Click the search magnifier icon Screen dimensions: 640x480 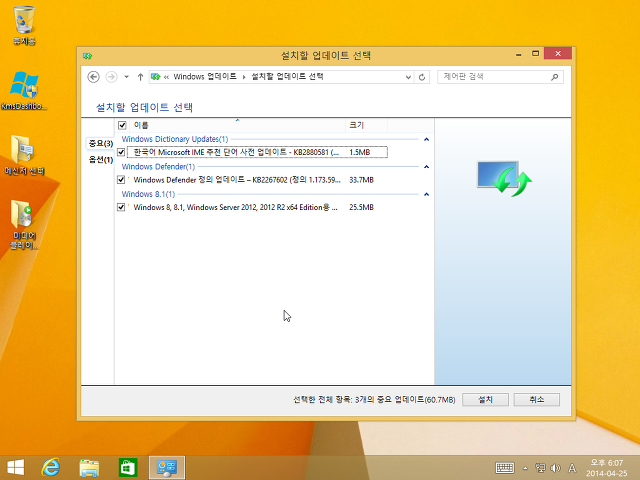tap(554, 77)
